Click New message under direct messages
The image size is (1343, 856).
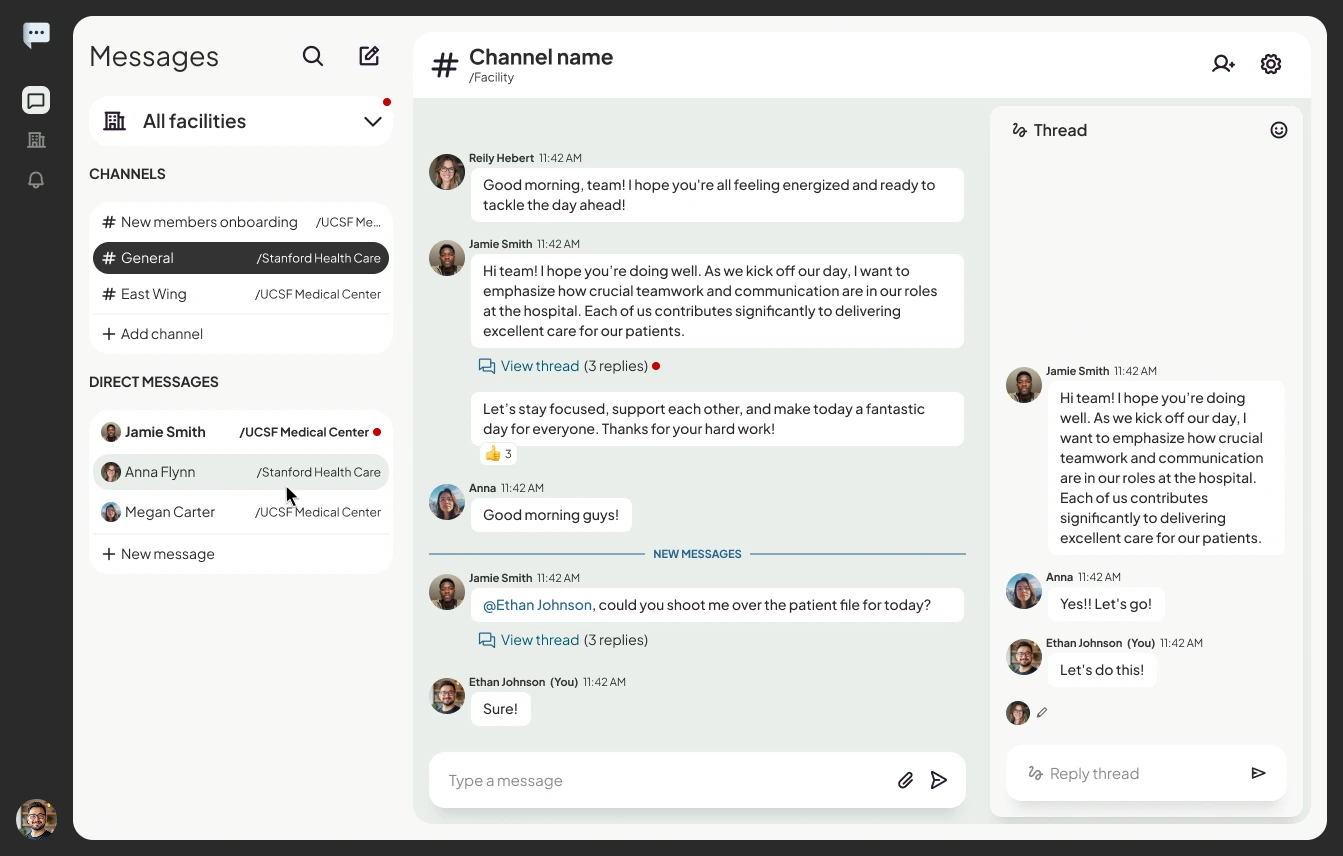(x=159, y=554)
